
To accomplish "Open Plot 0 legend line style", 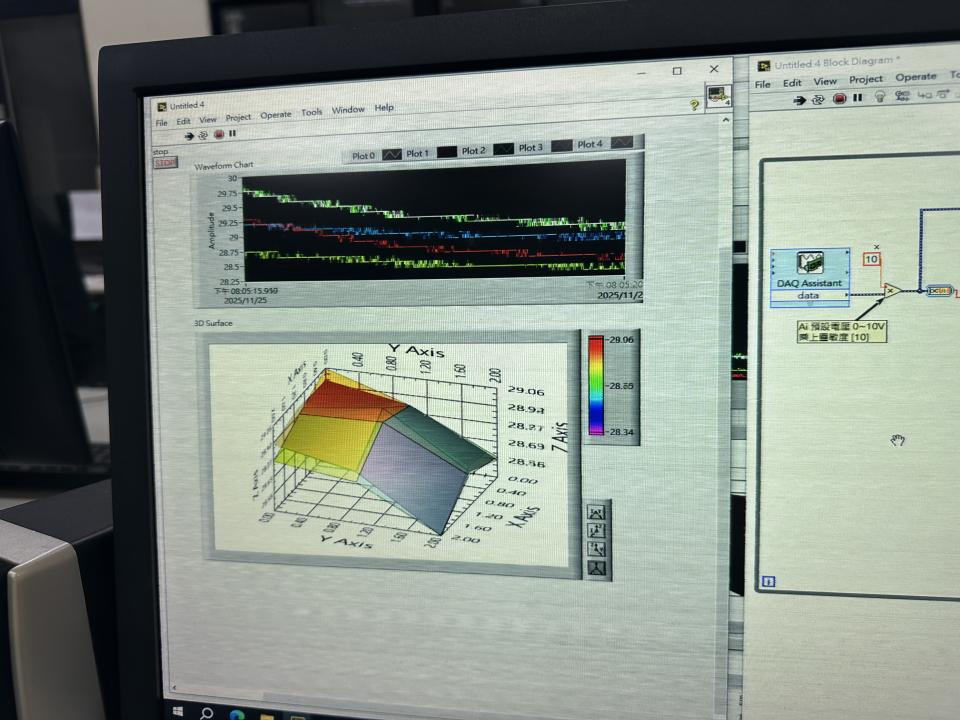I will [391, 153].
